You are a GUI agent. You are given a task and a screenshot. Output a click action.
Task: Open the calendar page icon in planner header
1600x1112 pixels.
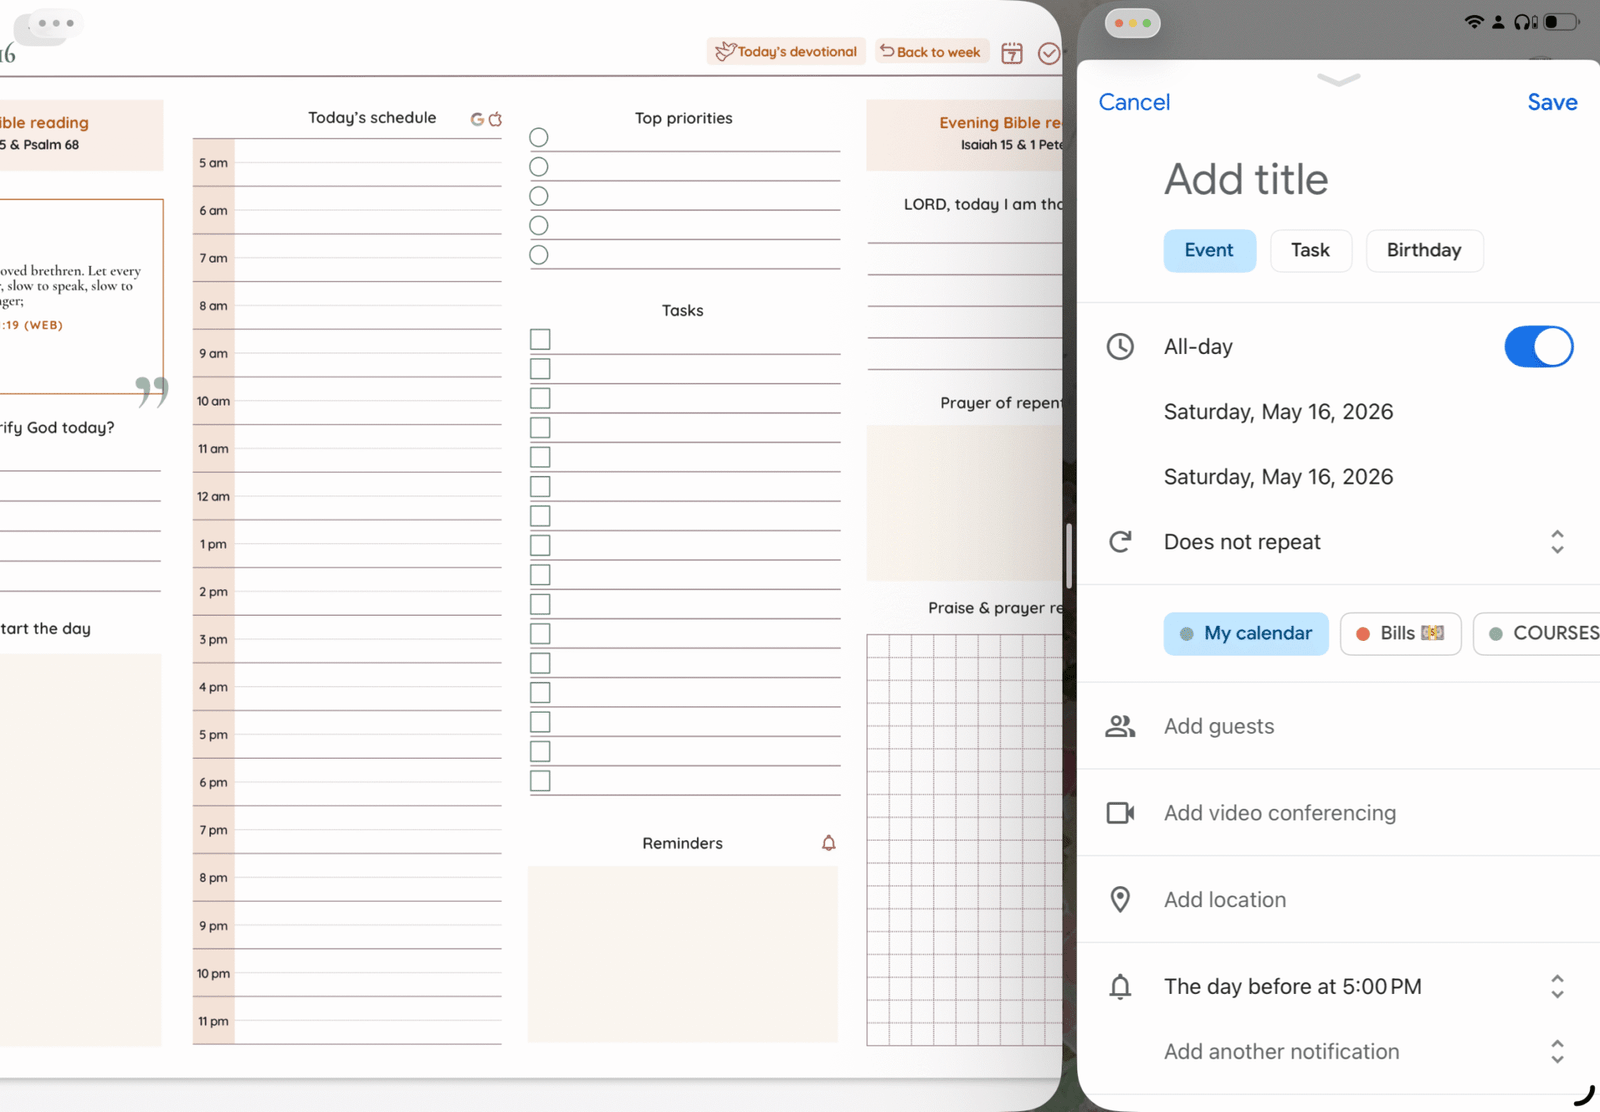(x=1012, y=53)
